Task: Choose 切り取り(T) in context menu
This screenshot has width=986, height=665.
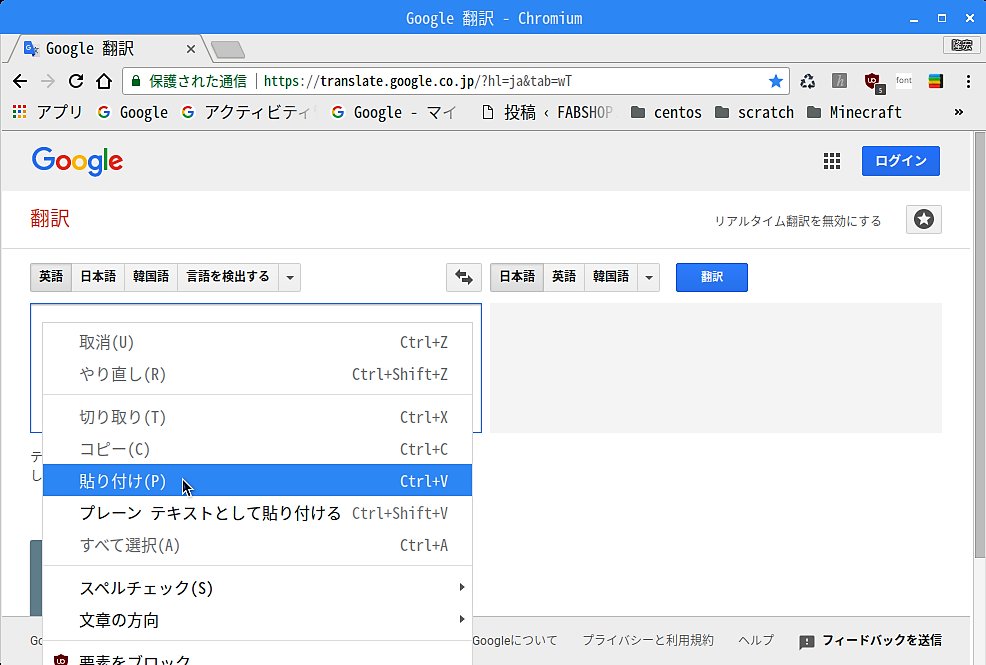Action: click(x=257, y=417)
